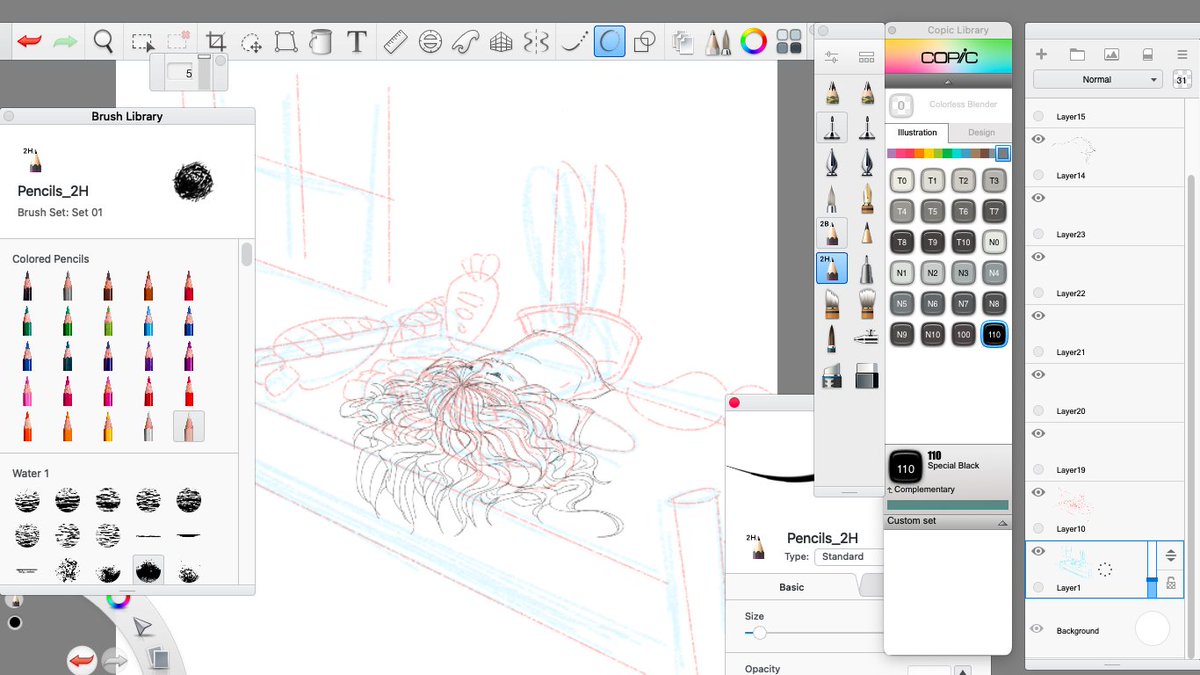Image resolution: width=1200 pixels, height=675 pixels.
Task: Select the Steady Stroke tool
Action: (x=575, y=41)
